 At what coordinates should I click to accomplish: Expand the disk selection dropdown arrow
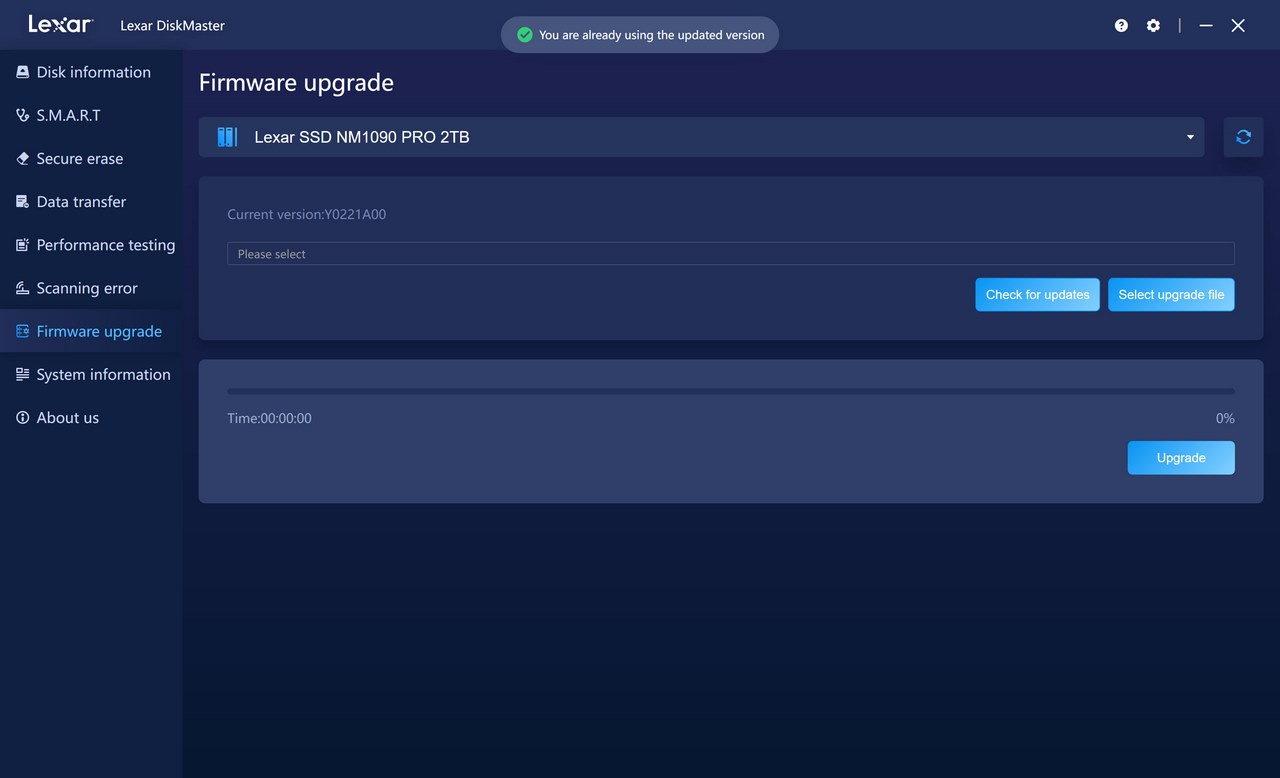(x=1190, y=137)
